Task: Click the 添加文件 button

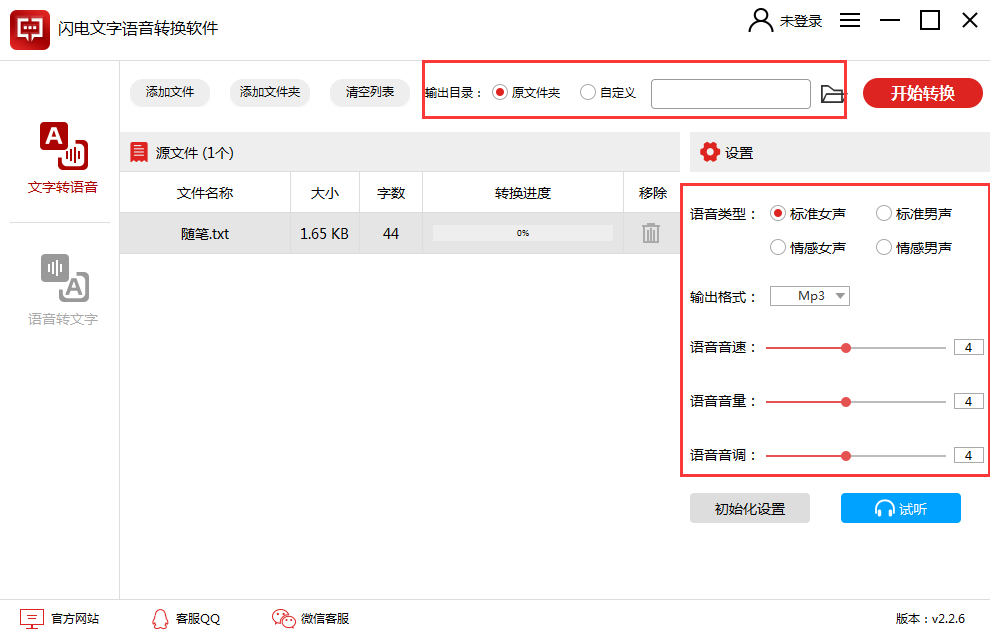Action: coord(169,93)
